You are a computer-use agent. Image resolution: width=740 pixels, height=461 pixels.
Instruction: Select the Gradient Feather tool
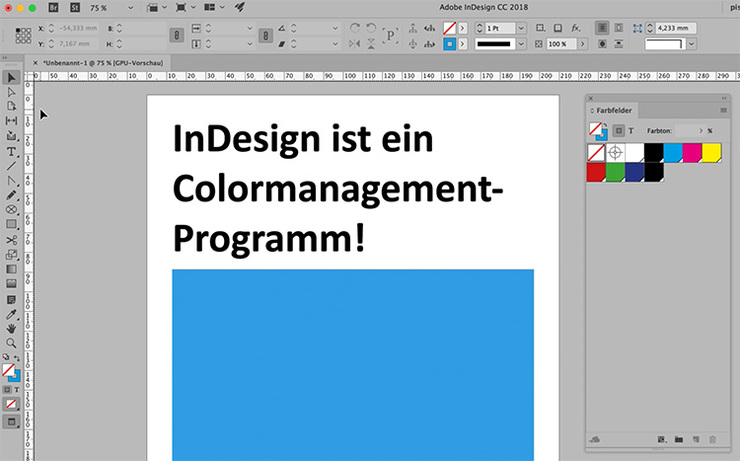pyautogui.click(x=11, y=284)
